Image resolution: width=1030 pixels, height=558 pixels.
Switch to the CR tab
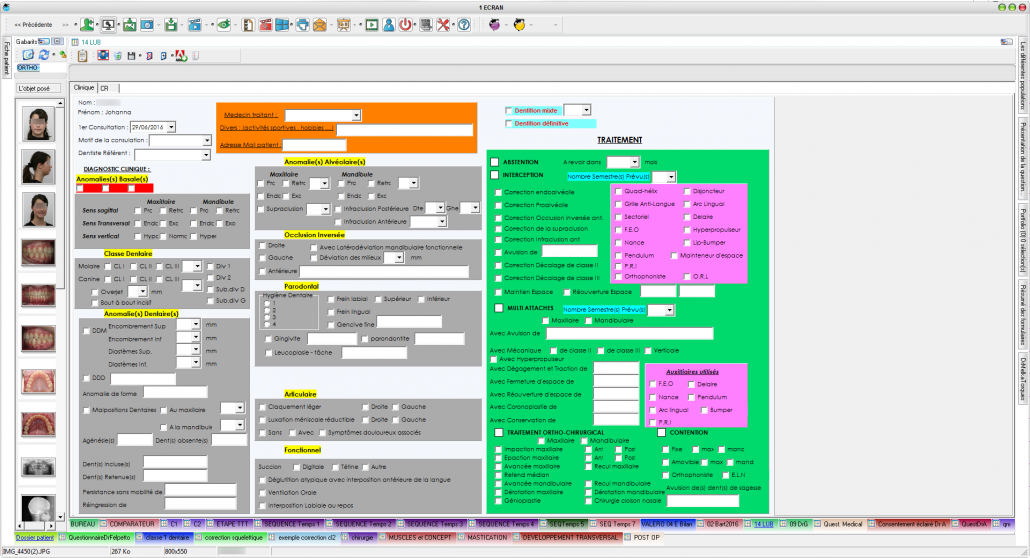[104, 88]
